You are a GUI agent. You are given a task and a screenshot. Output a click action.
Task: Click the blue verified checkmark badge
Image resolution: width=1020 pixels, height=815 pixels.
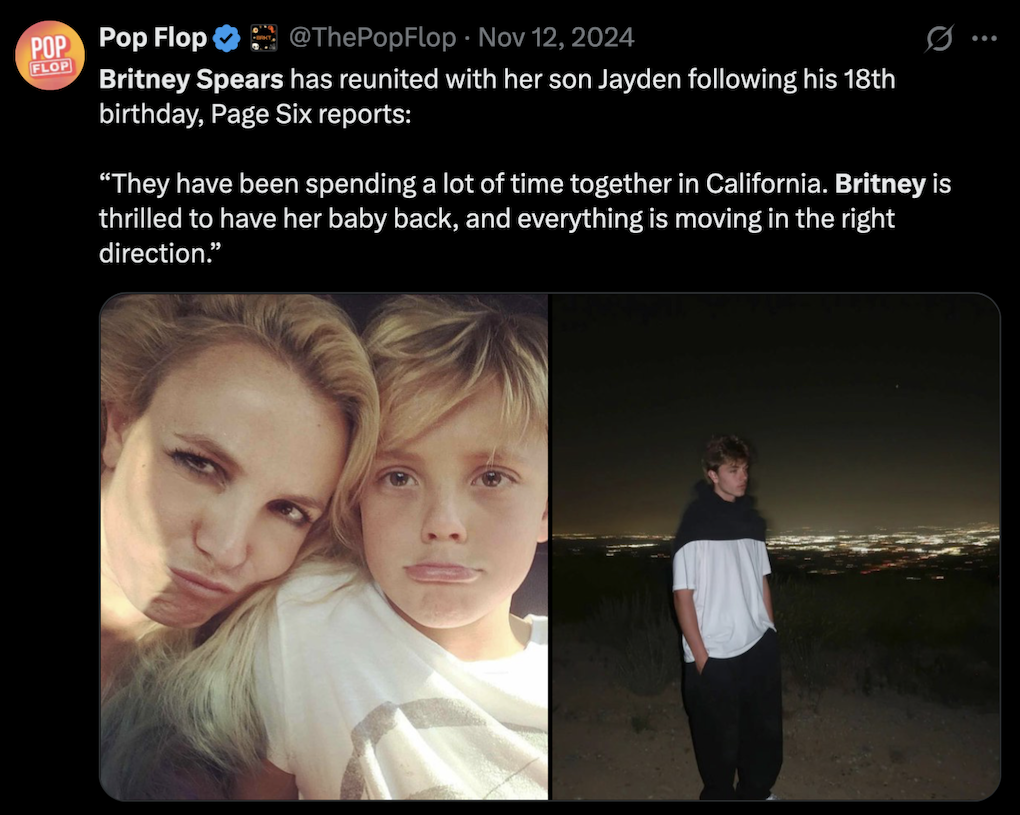click(228, 39)
